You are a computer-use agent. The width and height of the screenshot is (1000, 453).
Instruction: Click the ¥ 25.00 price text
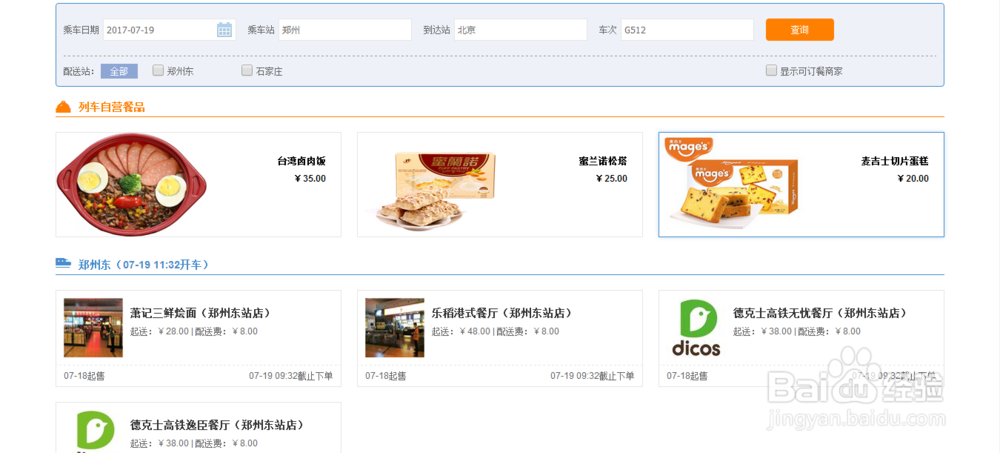click(x=612, y=179)
